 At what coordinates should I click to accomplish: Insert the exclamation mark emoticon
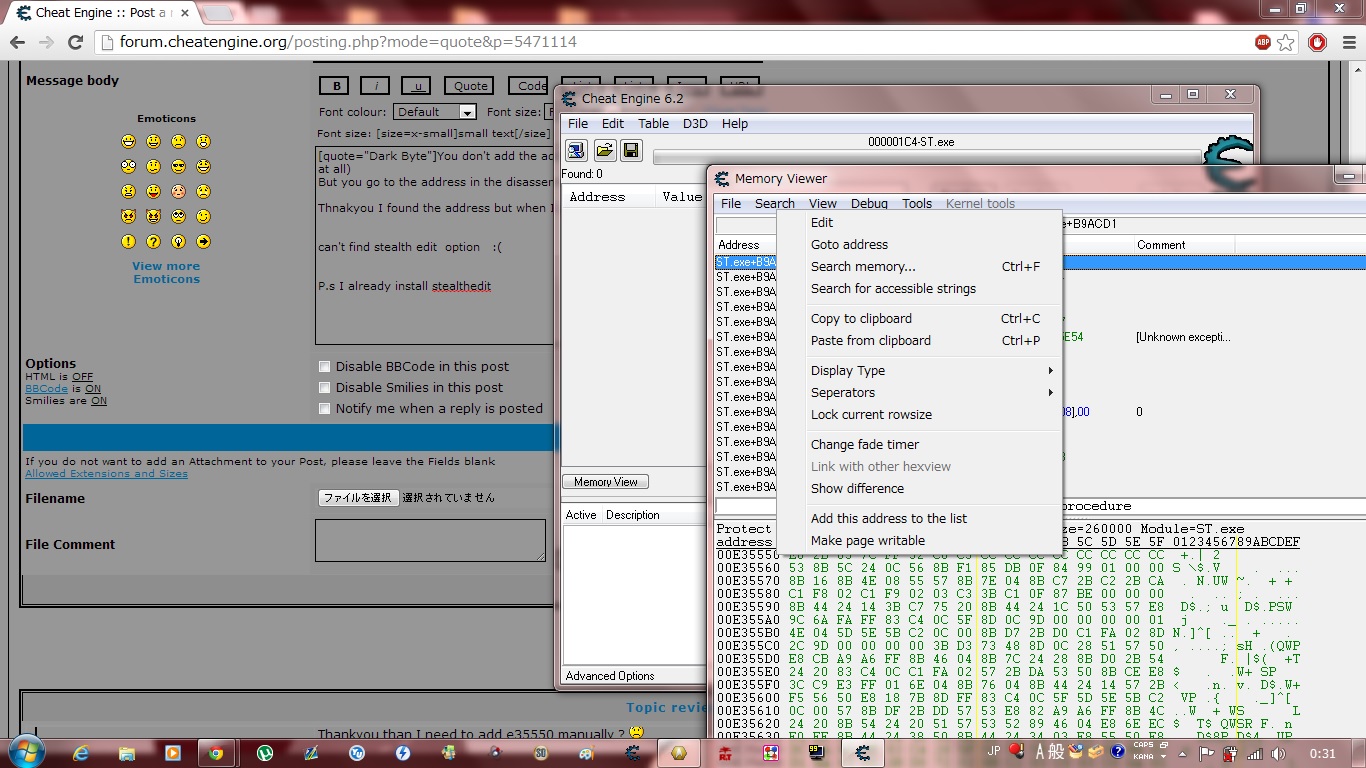click(128, 241)
